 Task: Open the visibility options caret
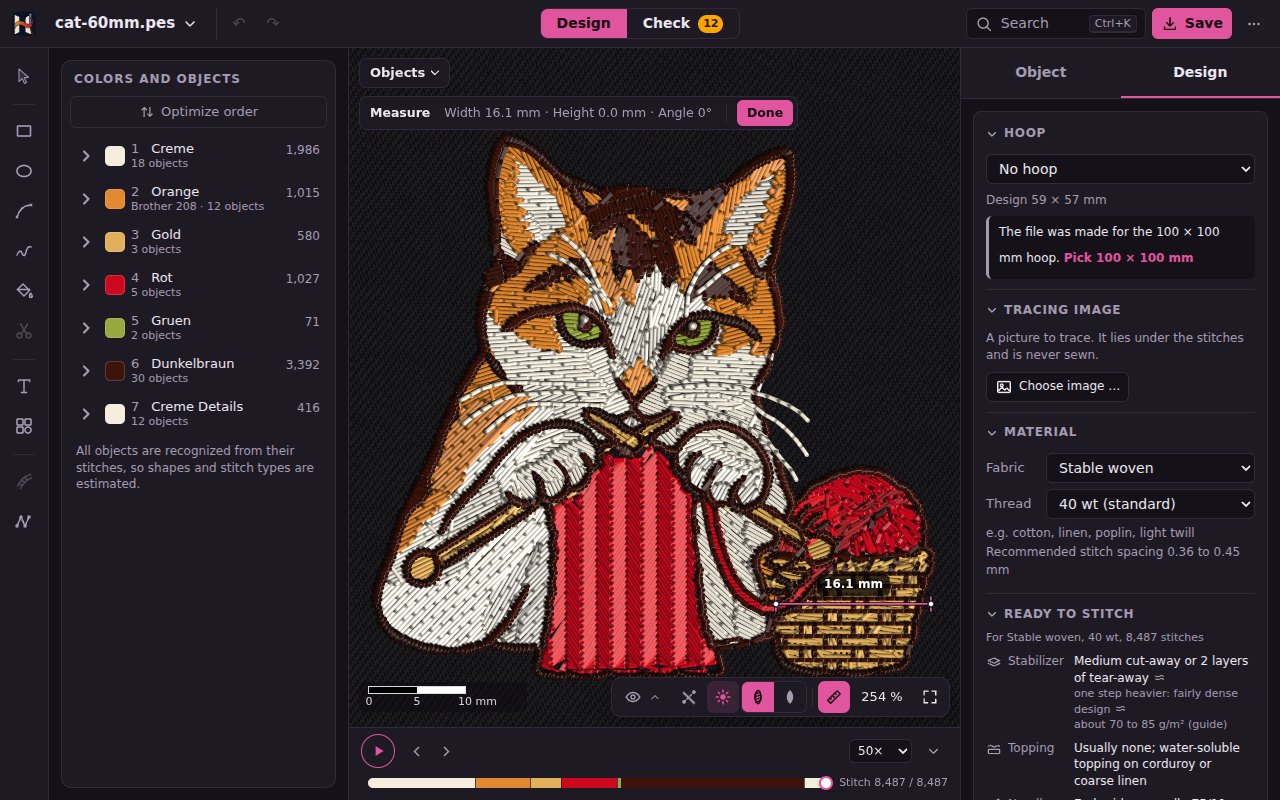click(x=655, y=697)
